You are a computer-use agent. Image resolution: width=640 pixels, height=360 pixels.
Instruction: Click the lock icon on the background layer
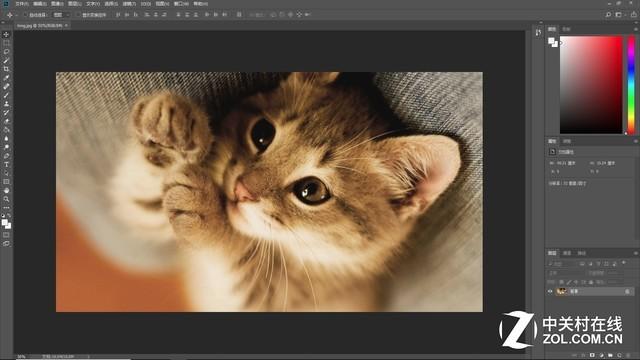click(x=627, y=291)
